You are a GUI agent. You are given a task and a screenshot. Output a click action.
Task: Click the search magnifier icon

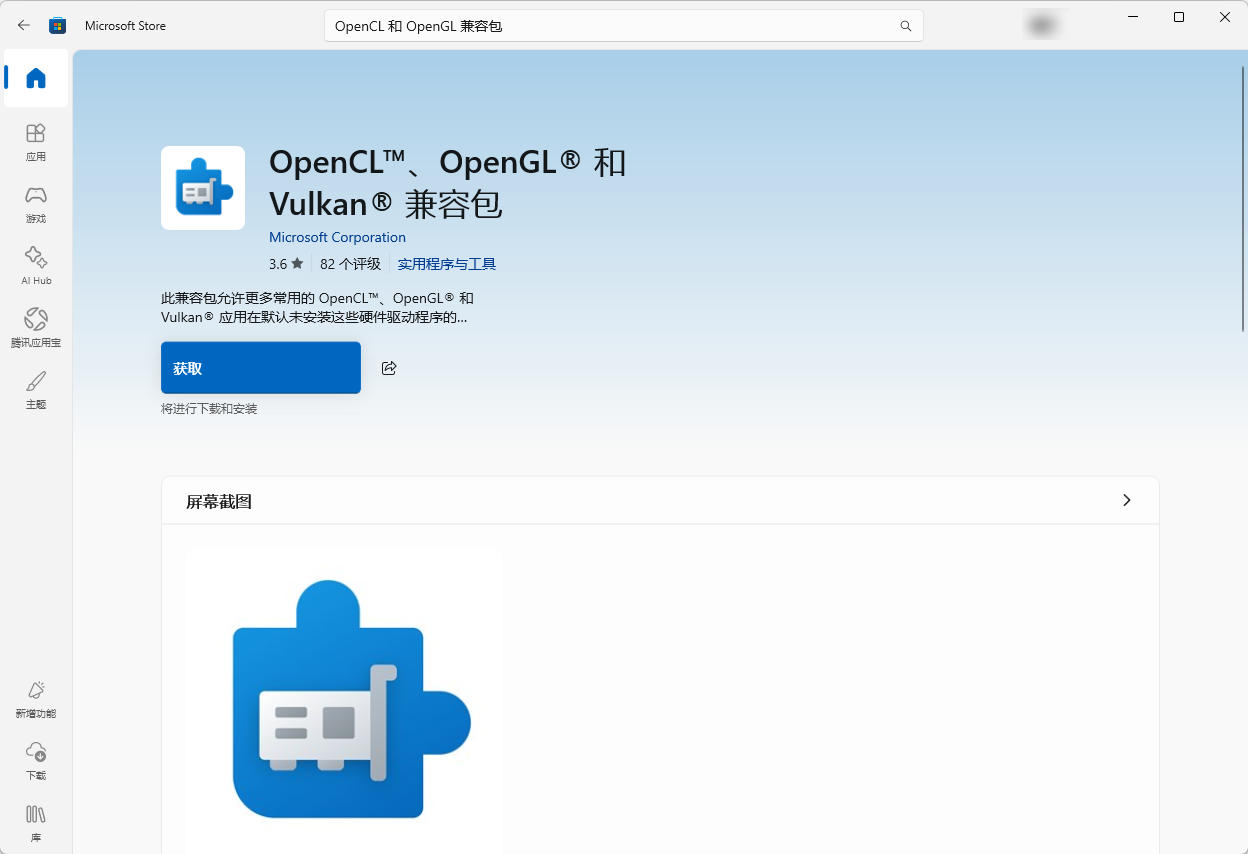tap(905, 26)
